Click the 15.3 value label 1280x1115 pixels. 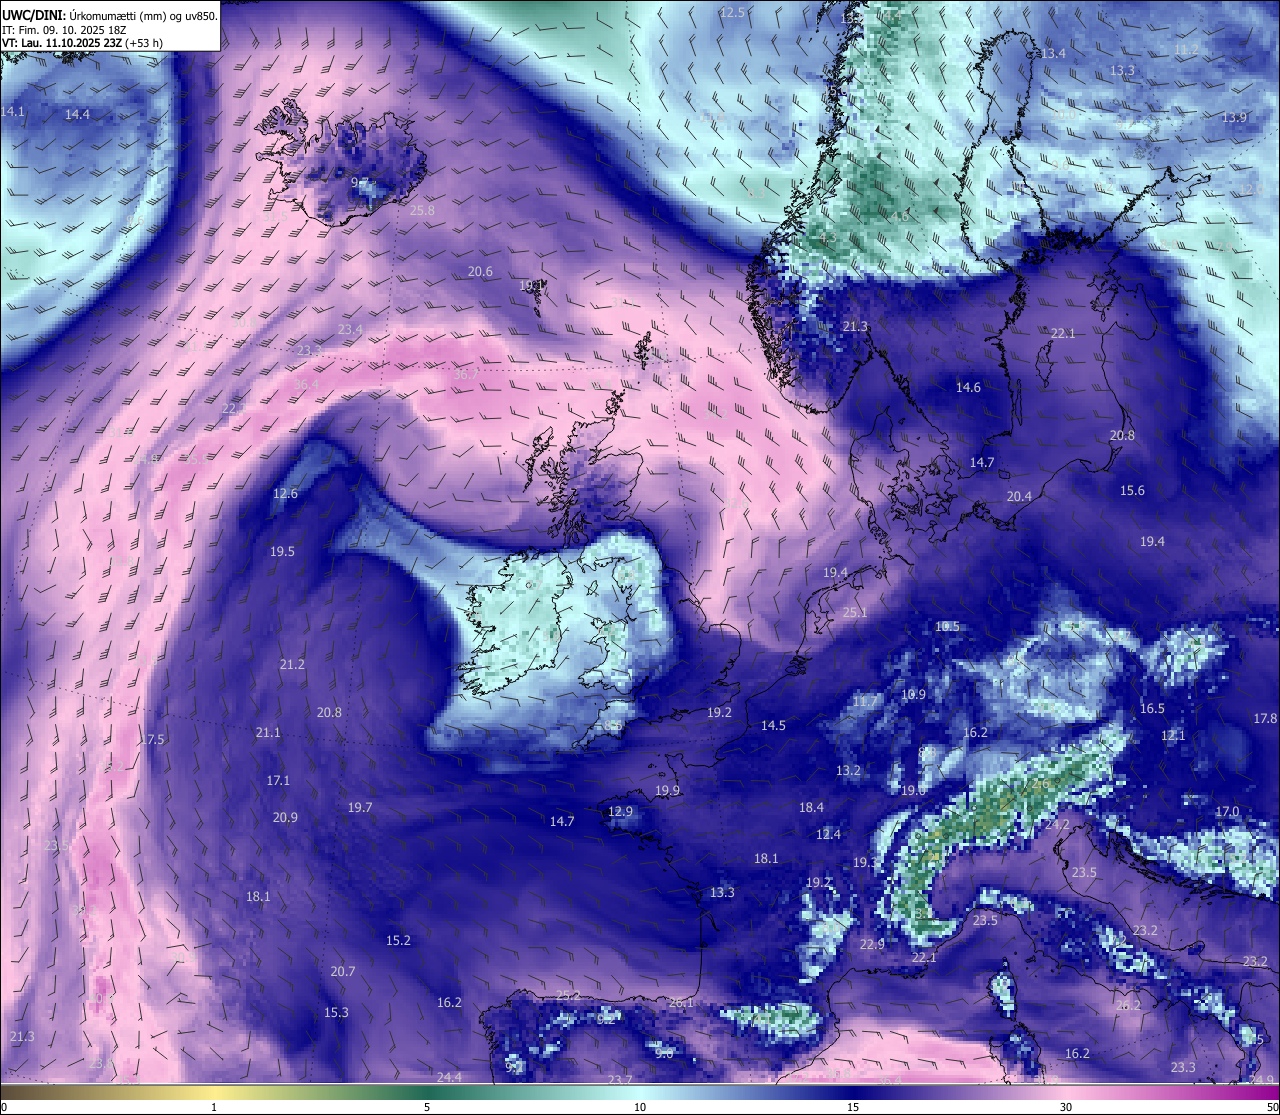[336, 1013]
